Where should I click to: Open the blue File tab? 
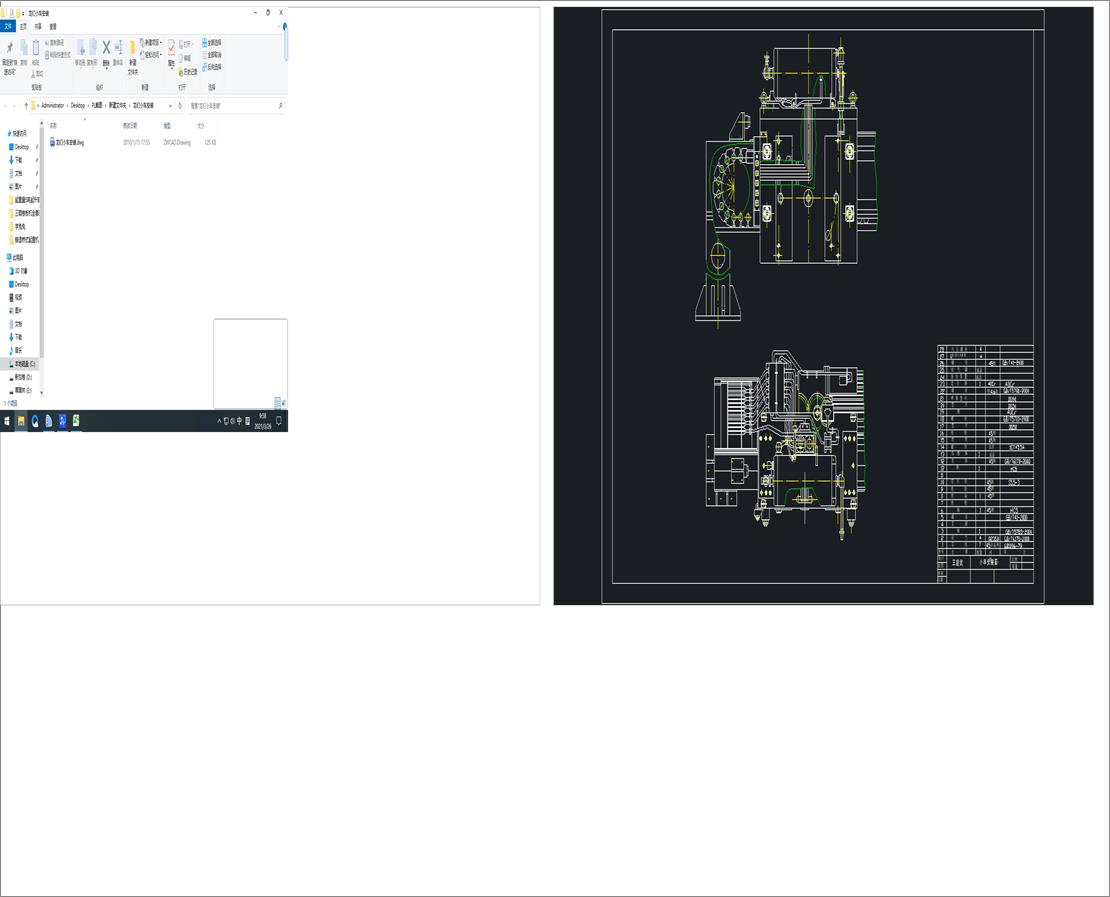tap(8, 26)
